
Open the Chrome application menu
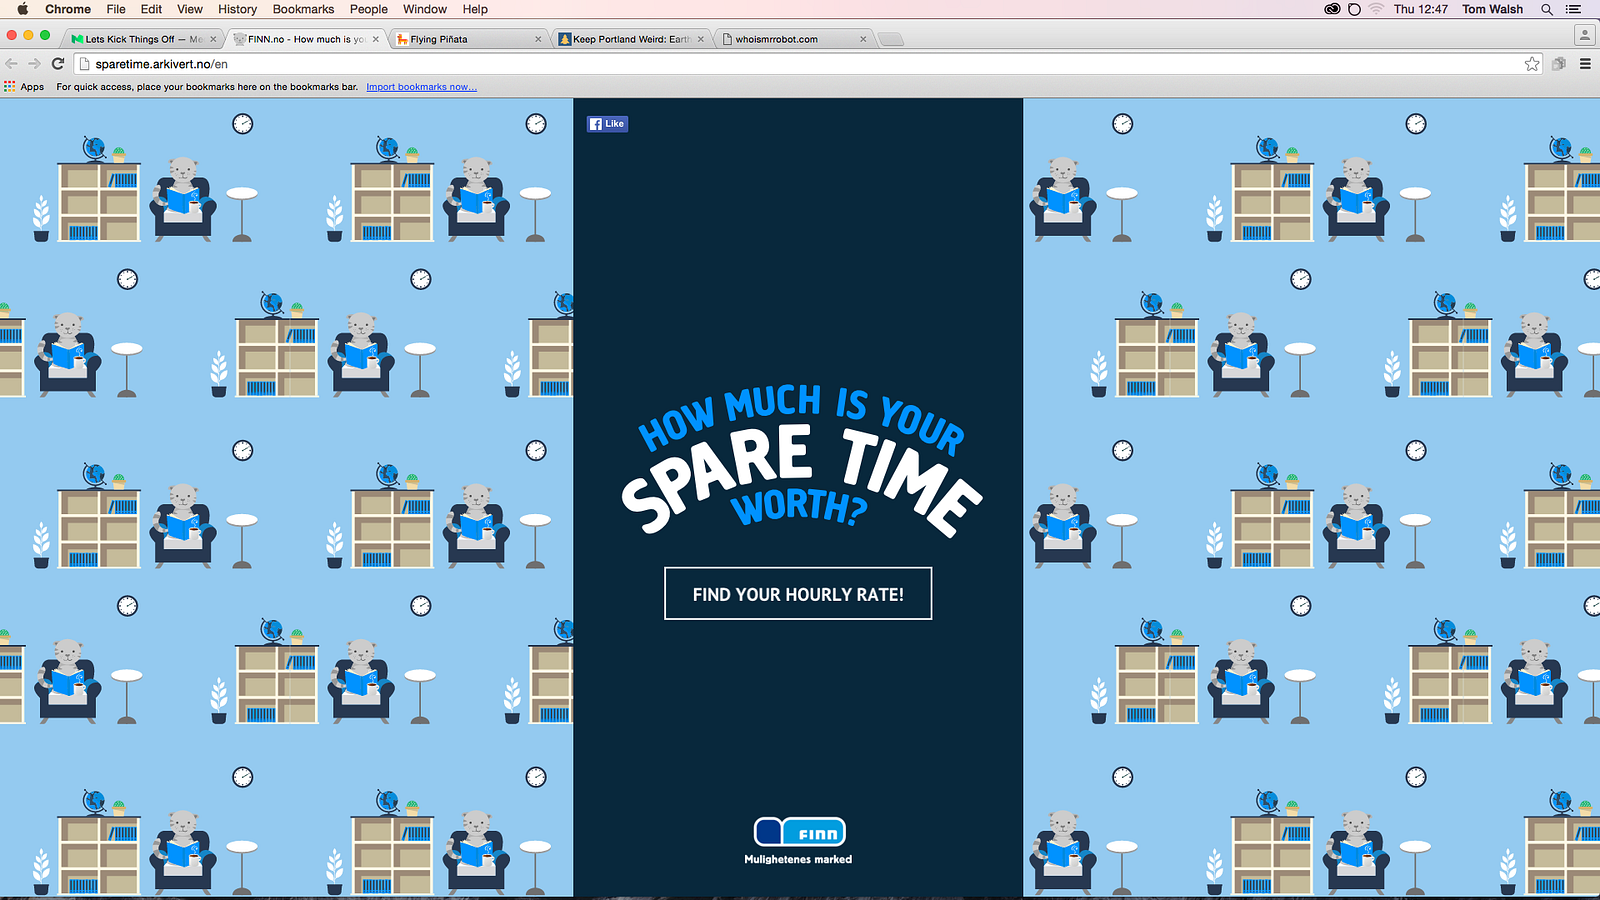tap(68, 9)
